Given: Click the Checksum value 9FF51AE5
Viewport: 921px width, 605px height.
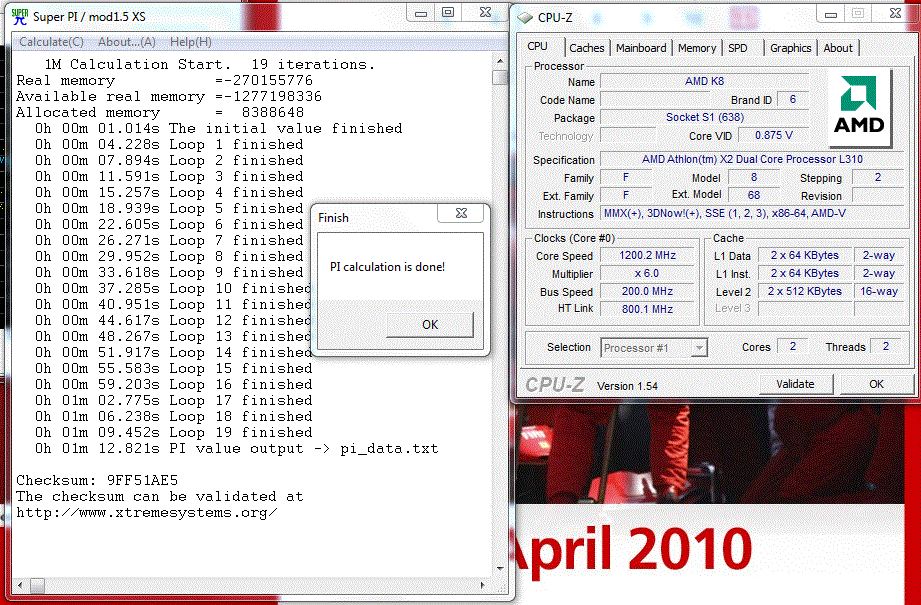Looking at the screenshot, I should click(x=142, y=480).
